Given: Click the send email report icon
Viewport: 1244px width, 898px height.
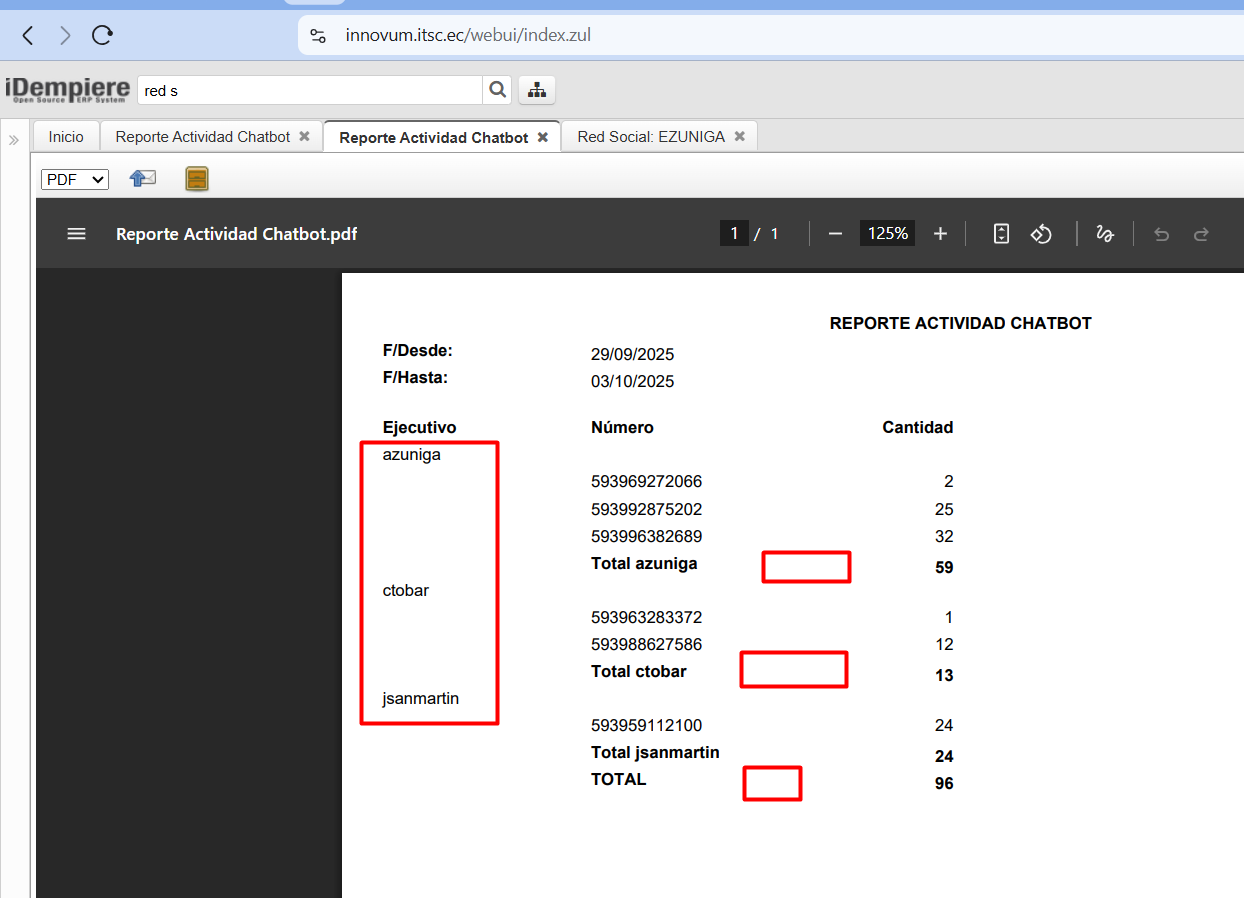Looking at the screenshot, I should point(143,179).
